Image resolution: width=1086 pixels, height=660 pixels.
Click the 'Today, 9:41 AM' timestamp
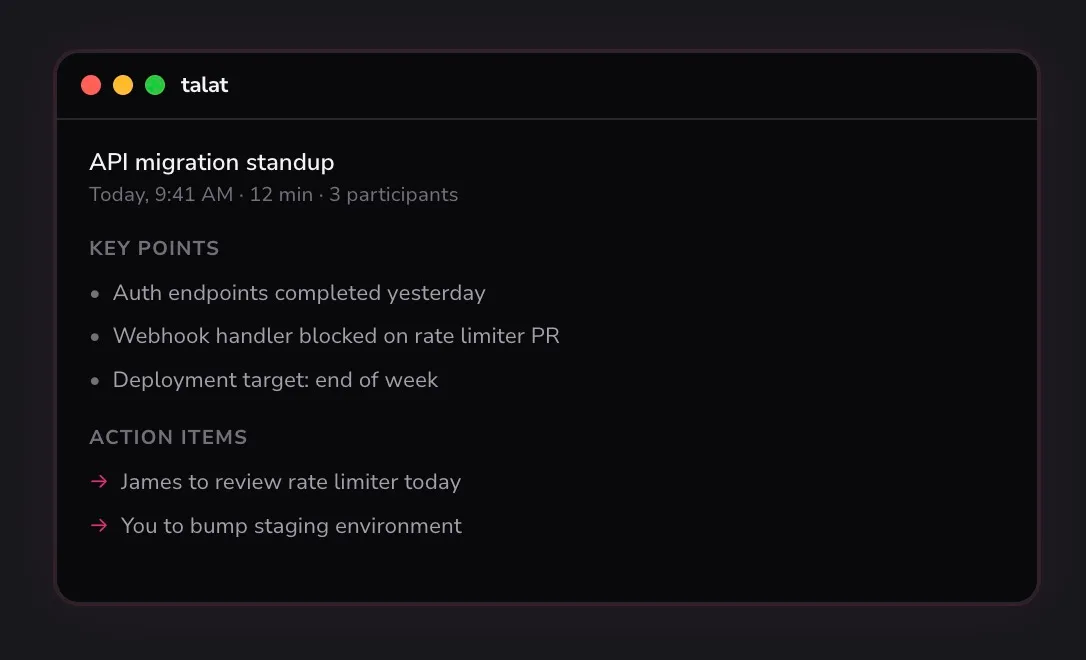point(163,194)
